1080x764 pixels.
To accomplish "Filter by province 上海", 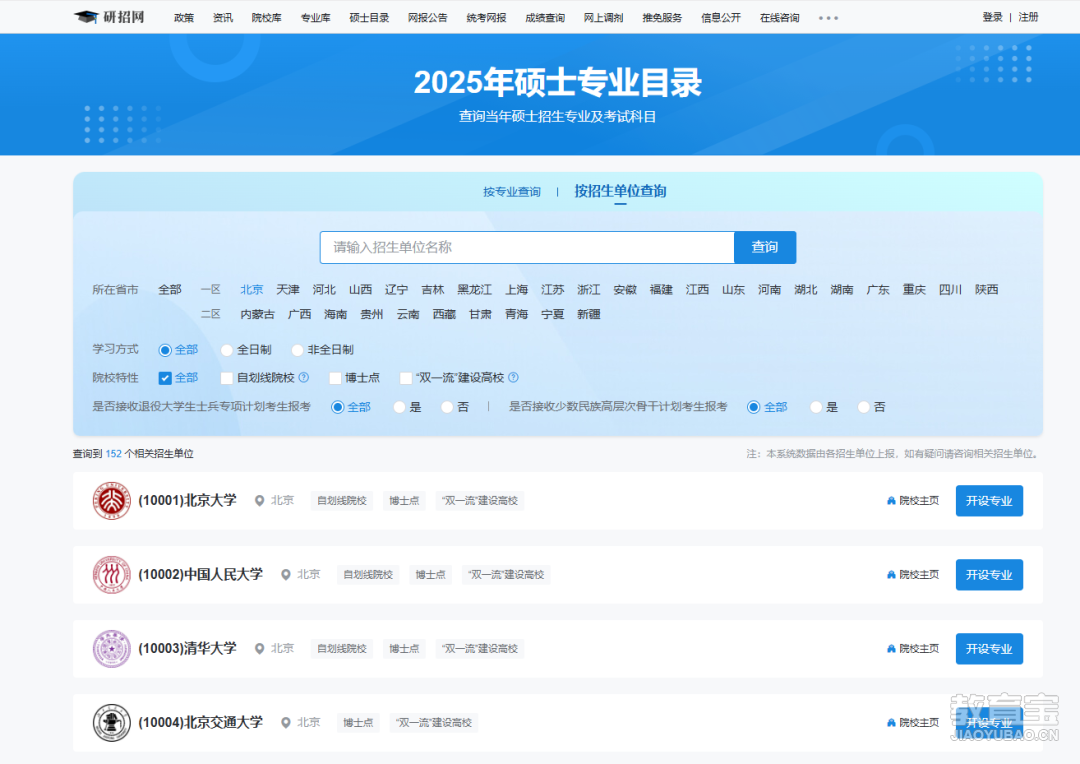I will click(x=517, y=290).
